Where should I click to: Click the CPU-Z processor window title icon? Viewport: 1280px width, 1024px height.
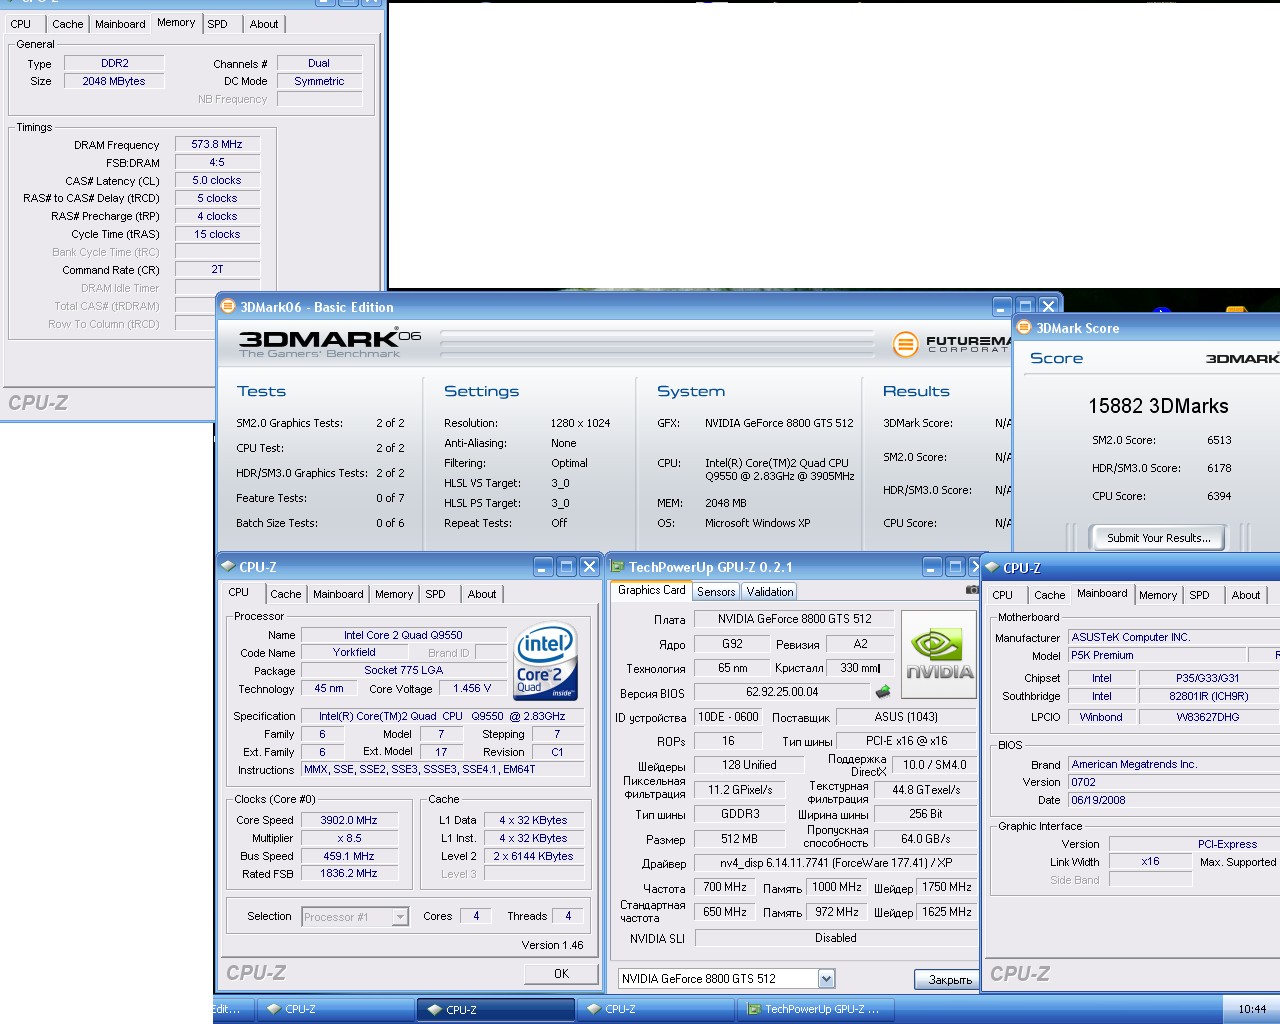point(228,567)
